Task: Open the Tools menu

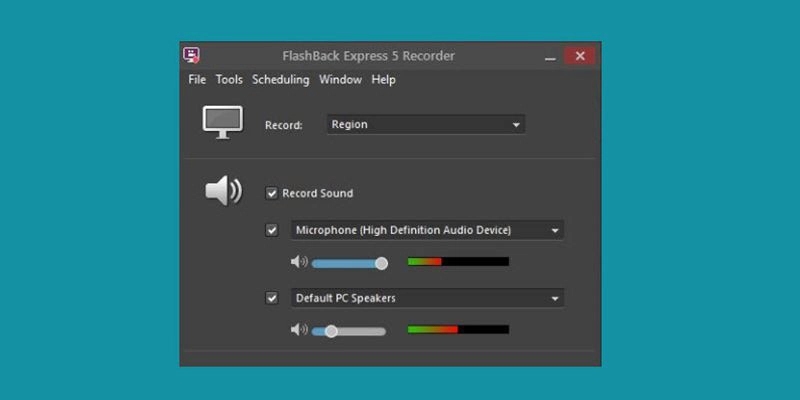Action: (229, 80)
